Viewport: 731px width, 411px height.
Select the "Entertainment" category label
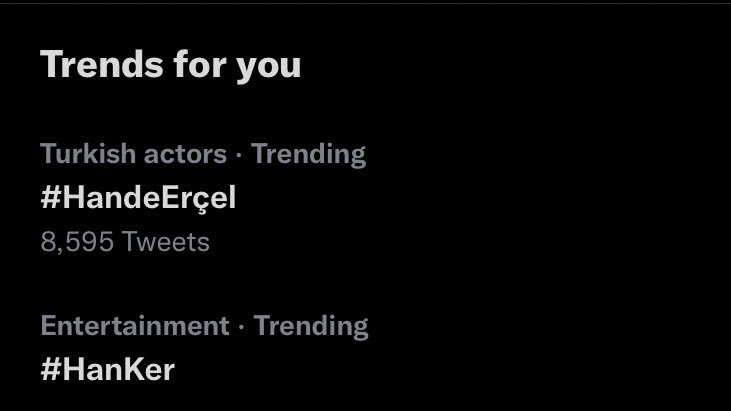(135, 326)
